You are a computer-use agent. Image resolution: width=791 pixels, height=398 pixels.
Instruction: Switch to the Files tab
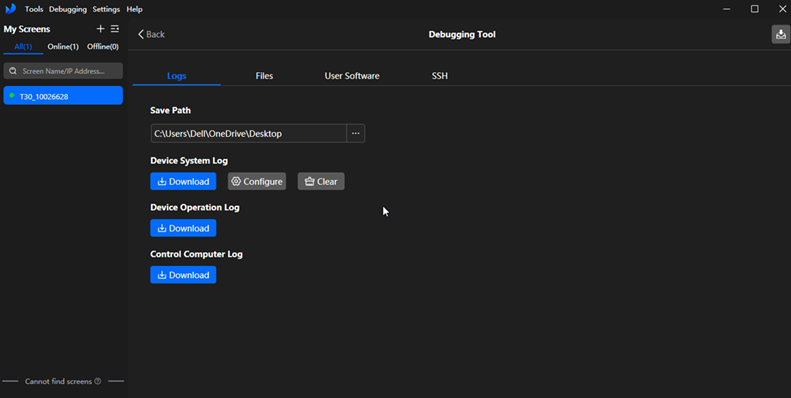tap(264, 76)
